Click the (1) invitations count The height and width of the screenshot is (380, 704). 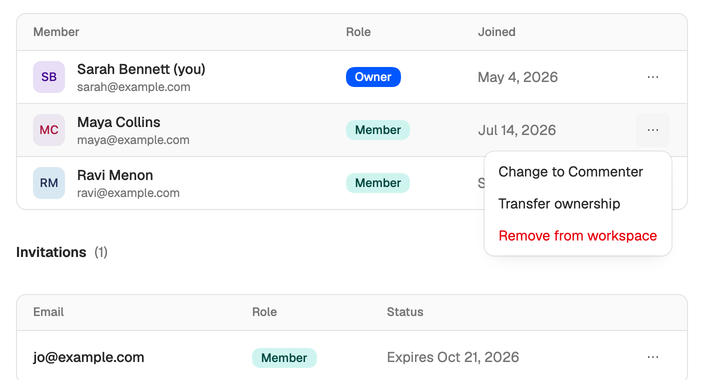point(101,252)
